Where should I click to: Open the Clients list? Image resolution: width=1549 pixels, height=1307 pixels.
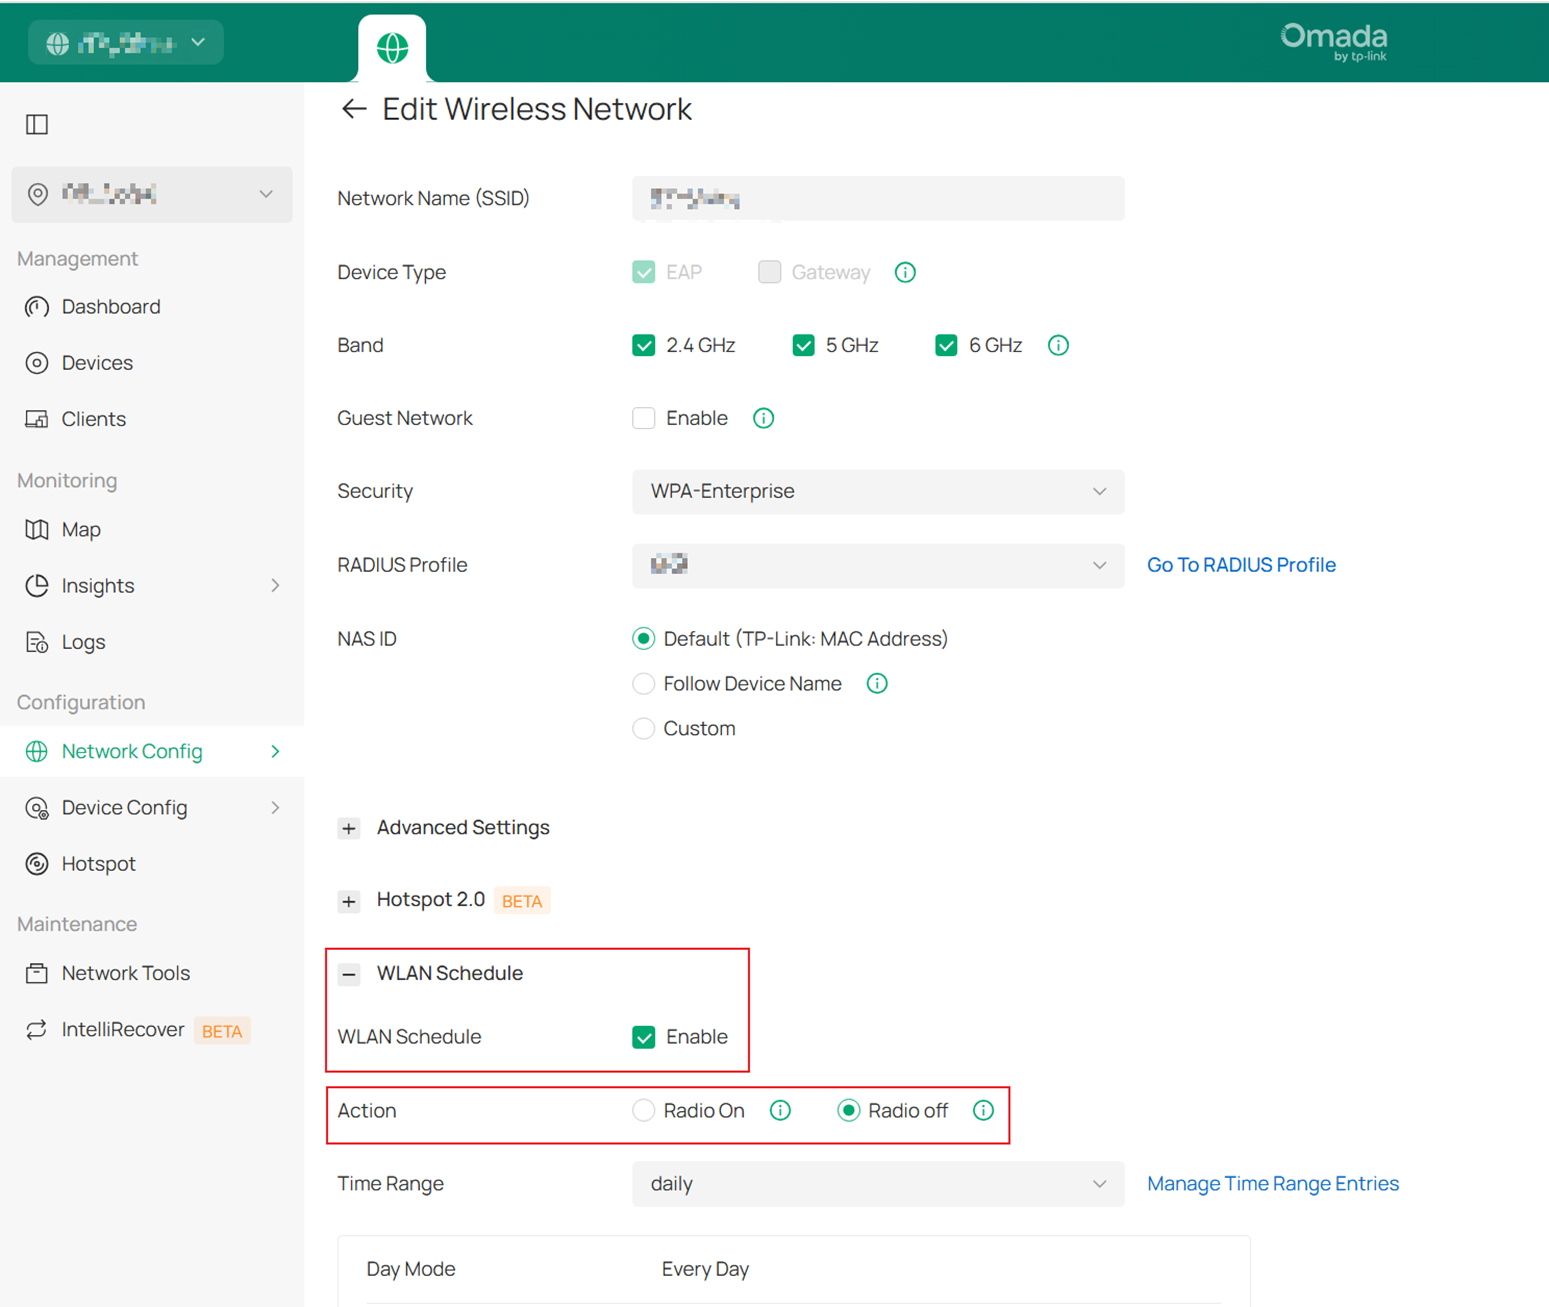click(93, 418)
